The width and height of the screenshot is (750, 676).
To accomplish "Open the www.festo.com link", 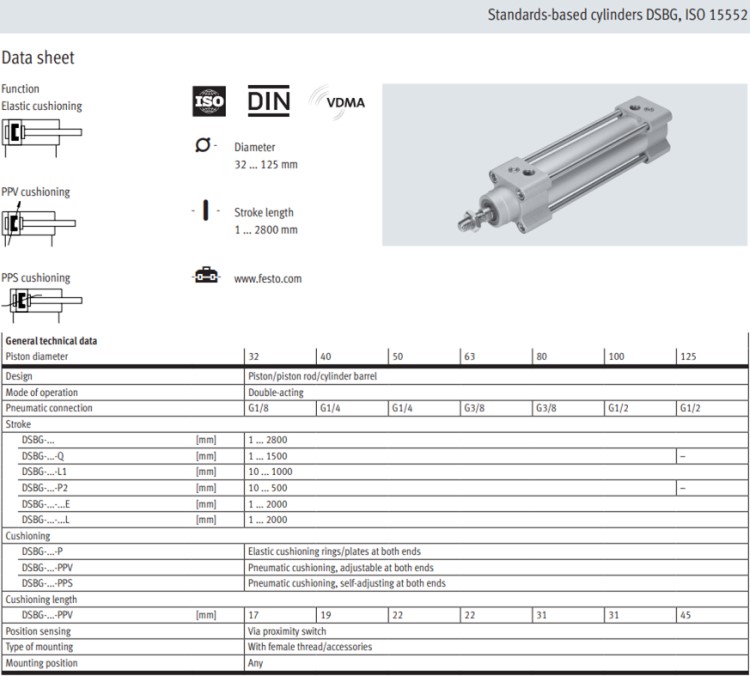I will click(x=267, y=279).
